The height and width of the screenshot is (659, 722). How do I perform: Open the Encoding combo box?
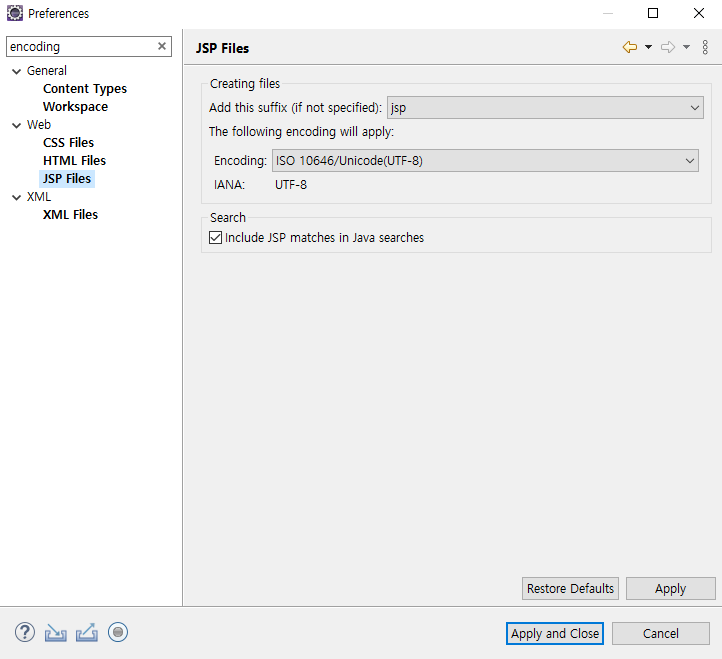coord(485,161)
